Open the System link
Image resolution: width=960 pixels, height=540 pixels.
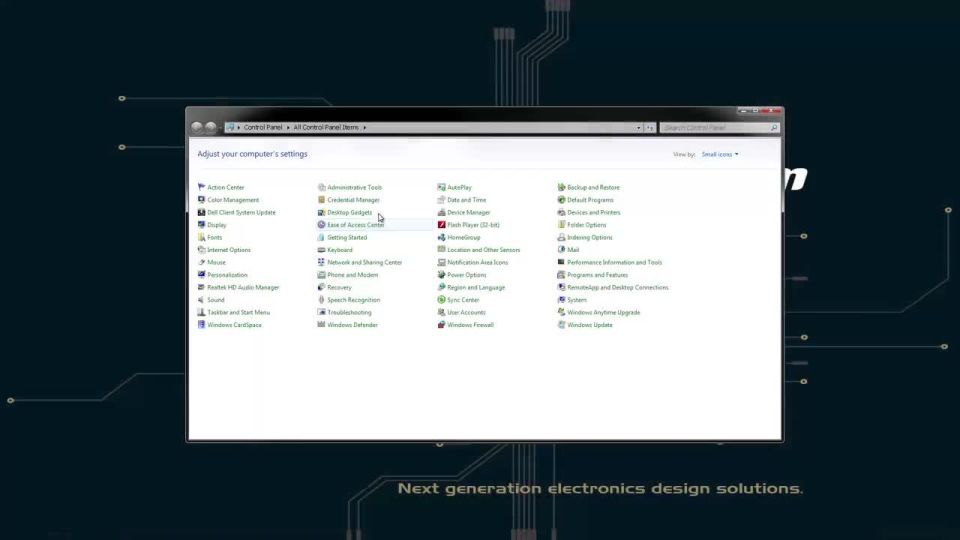(577, 300)
